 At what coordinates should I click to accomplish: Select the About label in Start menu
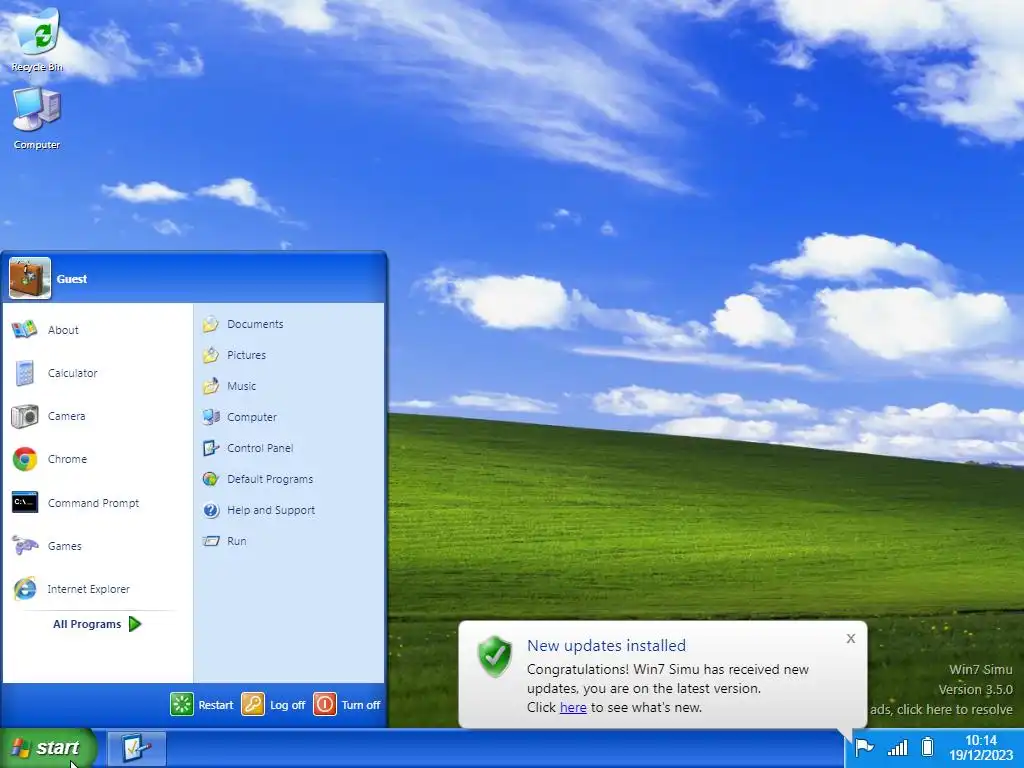coord(63,330)
